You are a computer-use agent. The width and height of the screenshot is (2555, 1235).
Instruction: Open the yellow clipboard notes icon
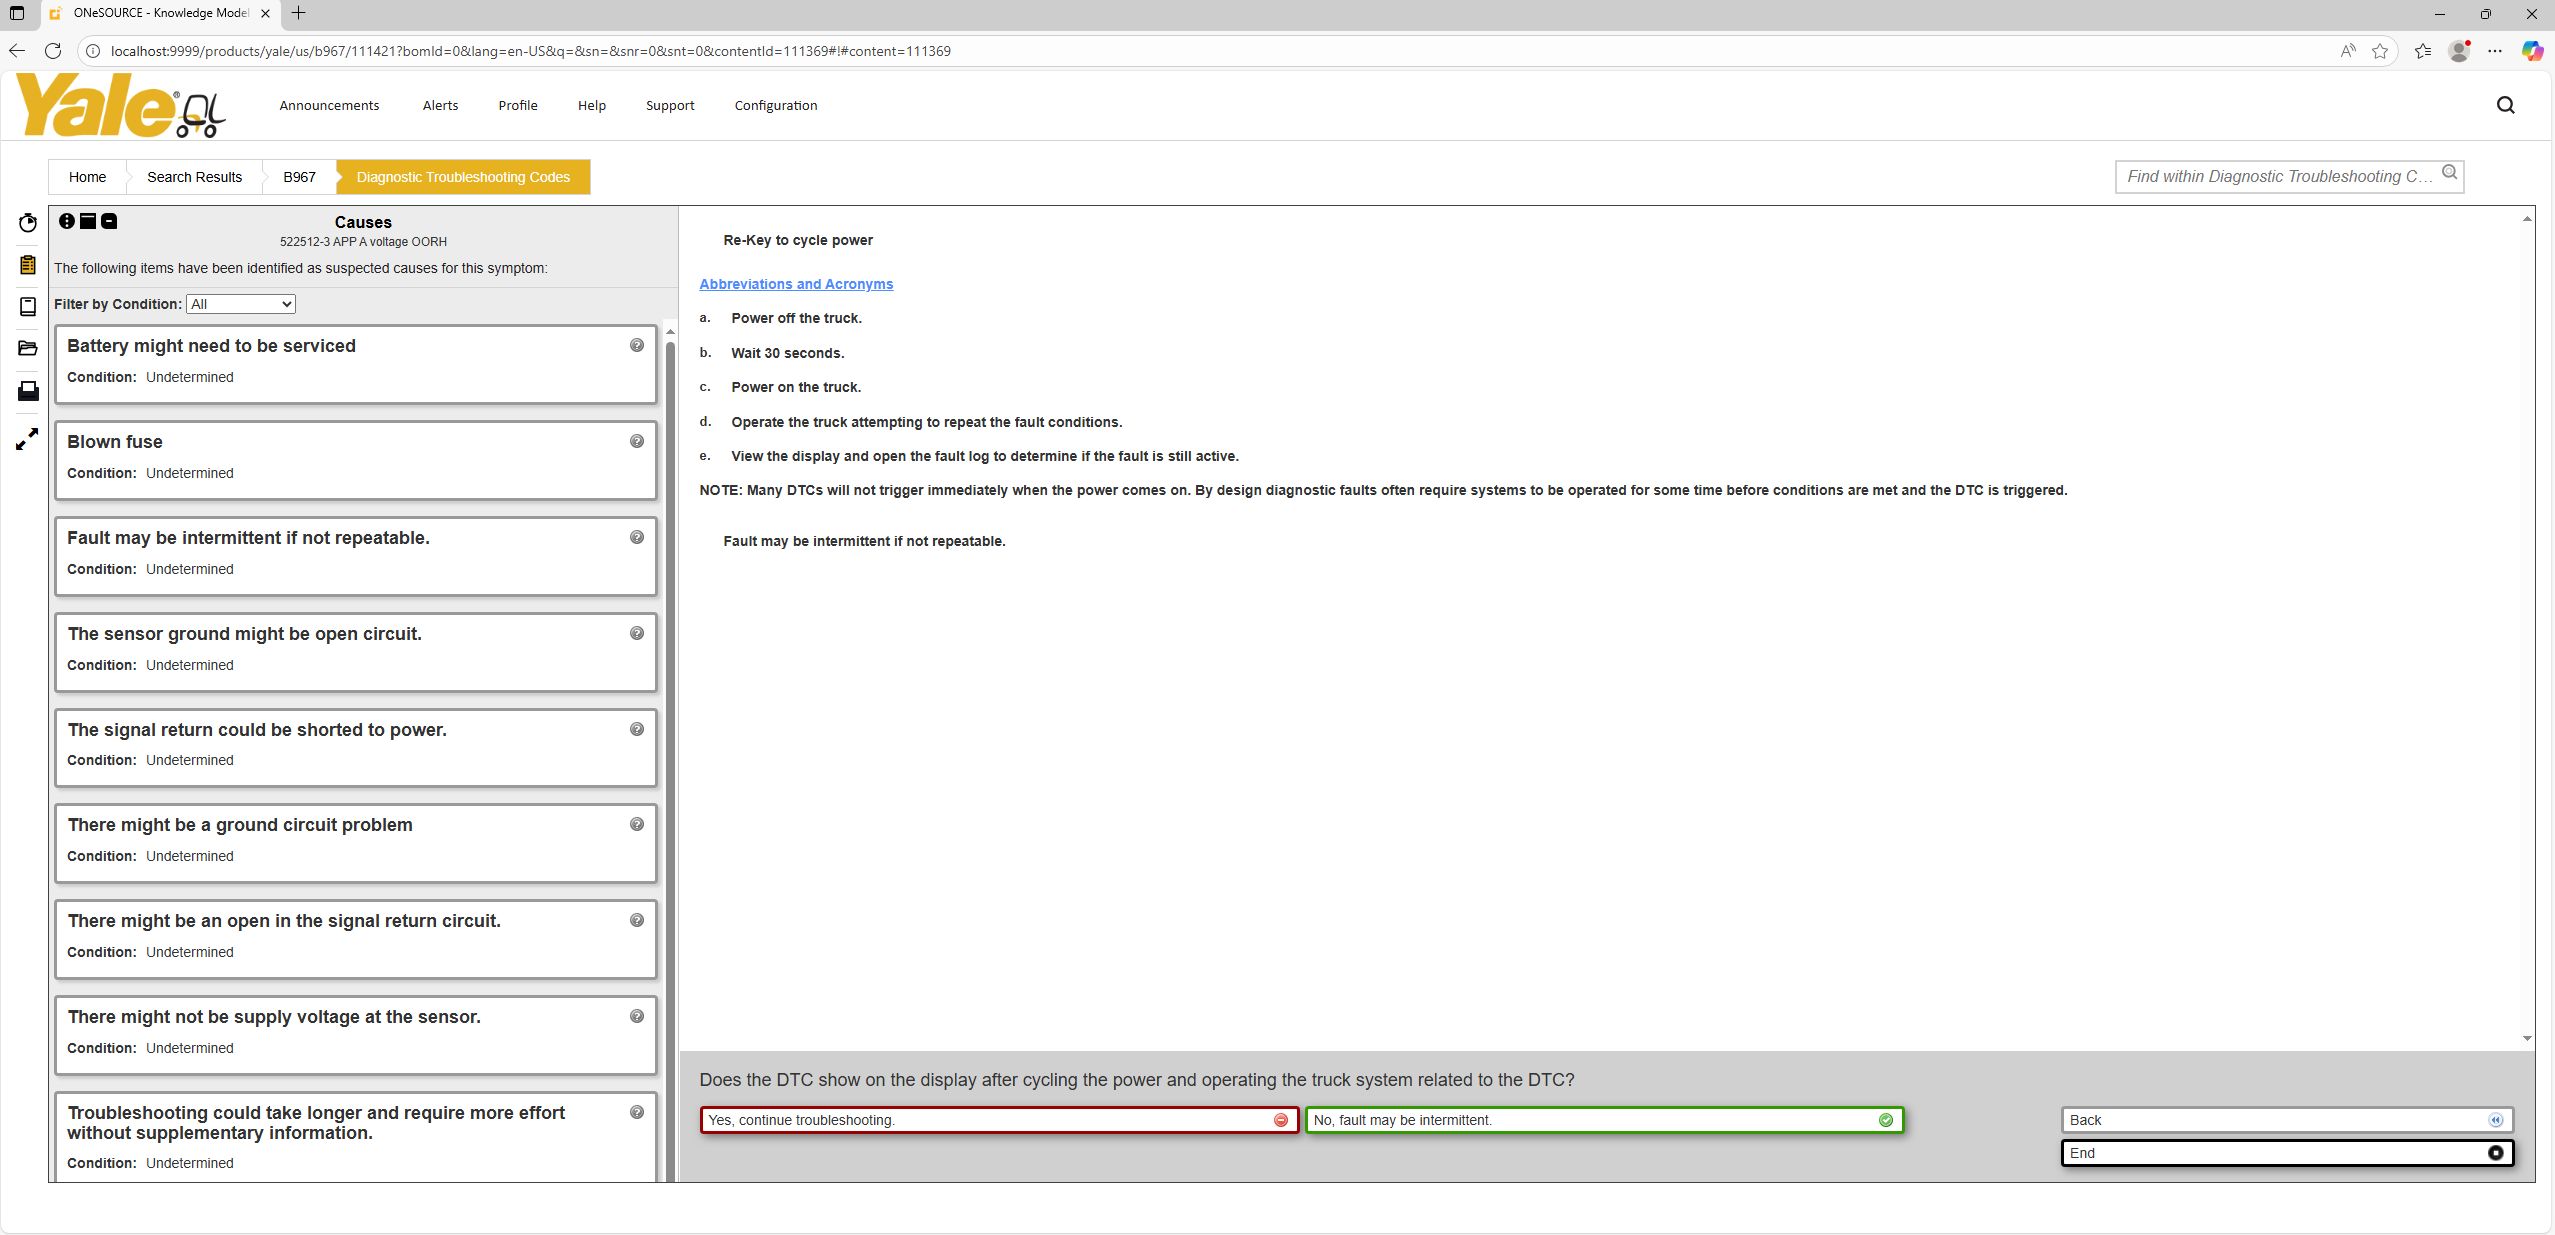pos(27,264)
